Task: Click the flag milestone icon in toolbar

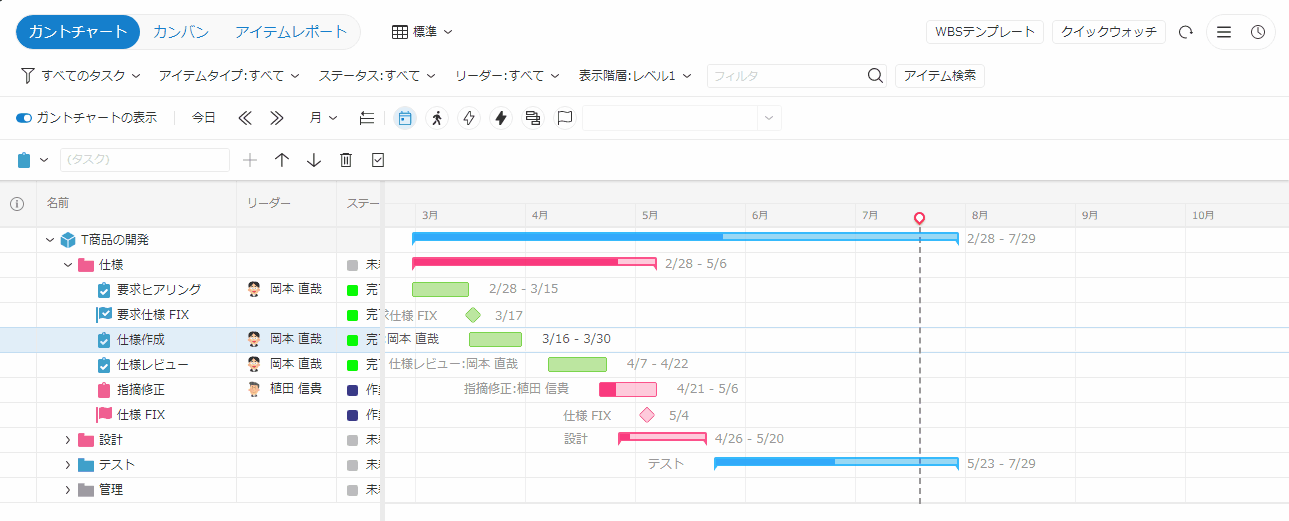Action: click(x=565, y=118)
